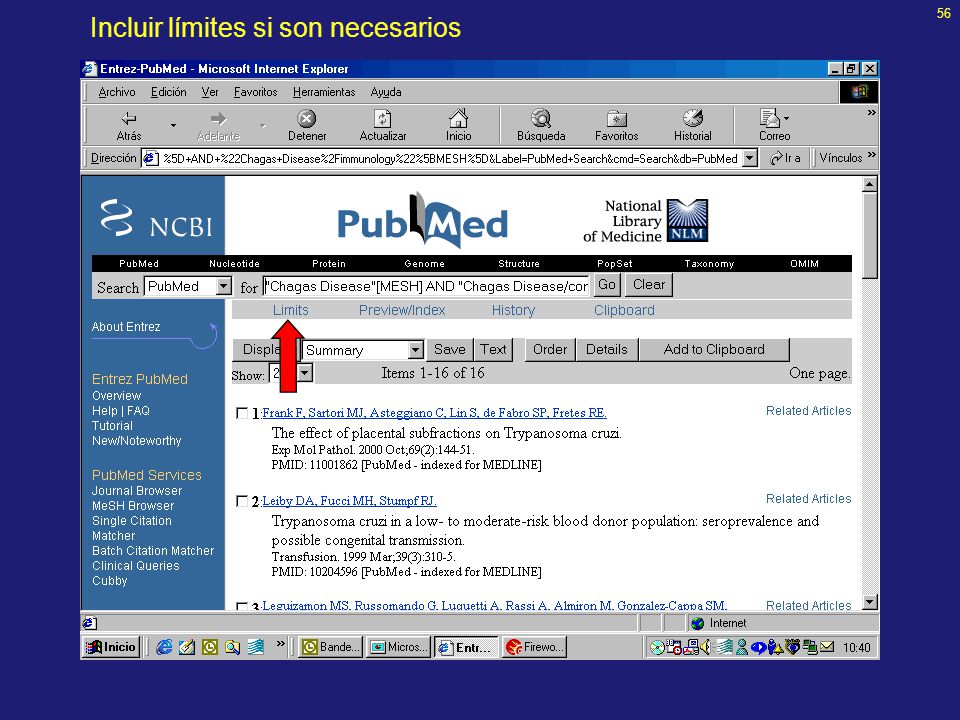960x720 pixels.
Task: Open the Favoritos toolbar icon
Action: point(617,118)
